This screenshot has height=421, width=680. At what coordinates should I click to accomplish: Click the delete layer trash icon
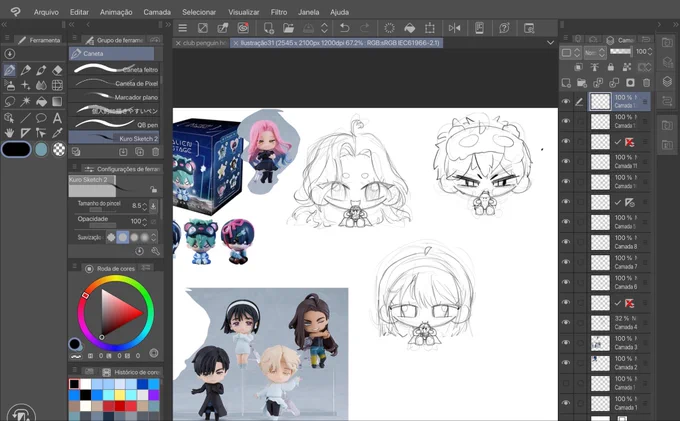pos(646,82)
